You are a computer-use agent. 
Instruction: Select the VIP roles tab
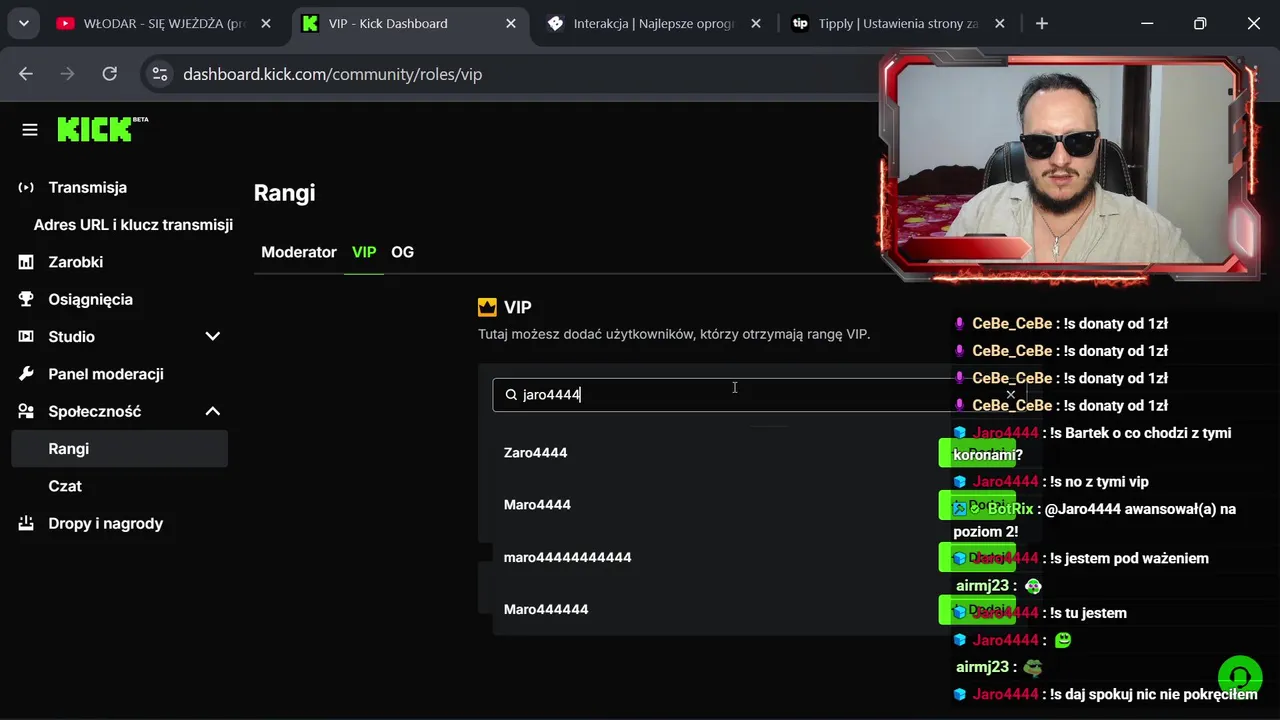(x=364, y=252)
